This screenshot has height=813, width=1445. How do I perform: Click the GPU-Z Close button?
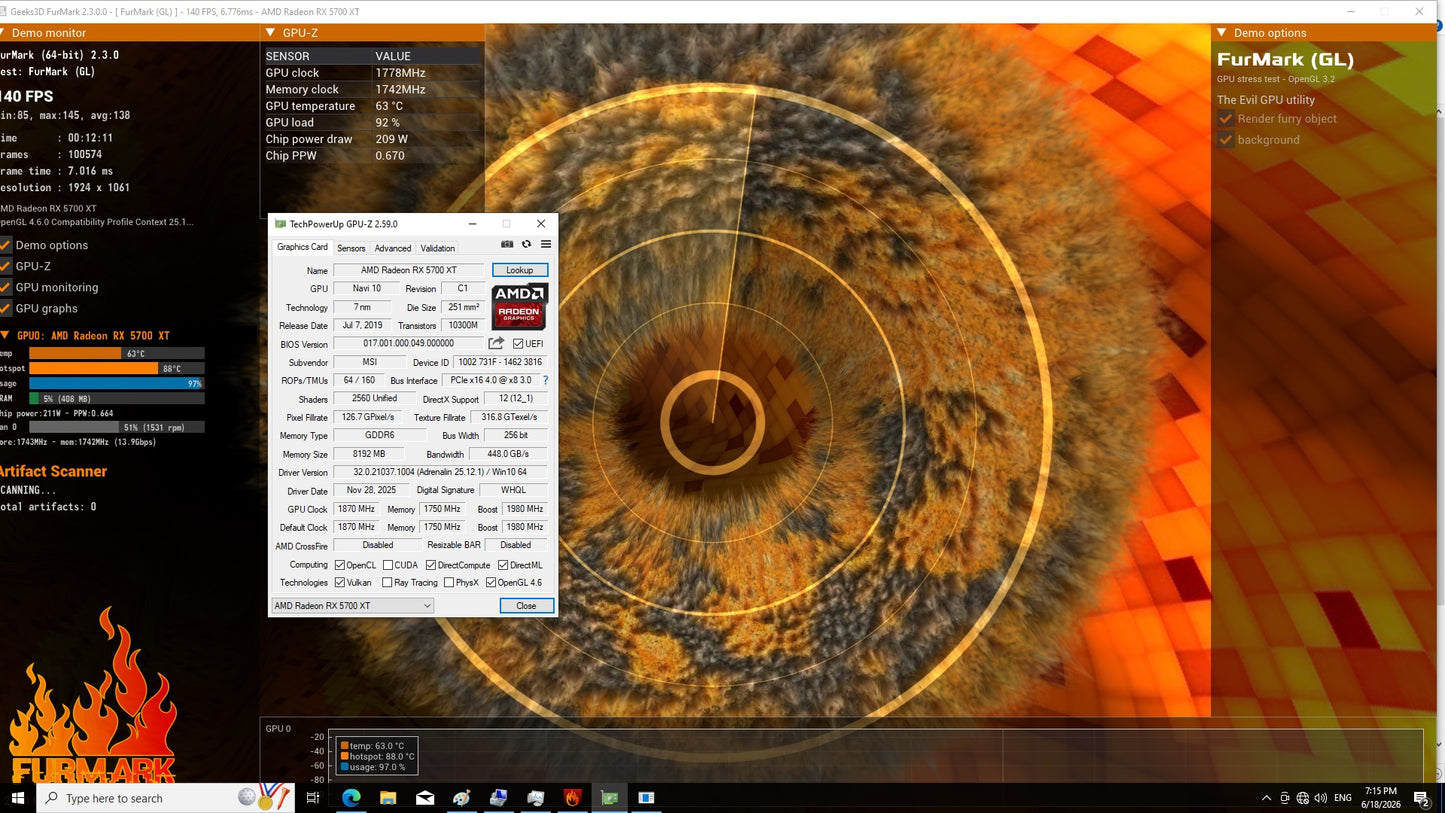click(x=526, y=606)
